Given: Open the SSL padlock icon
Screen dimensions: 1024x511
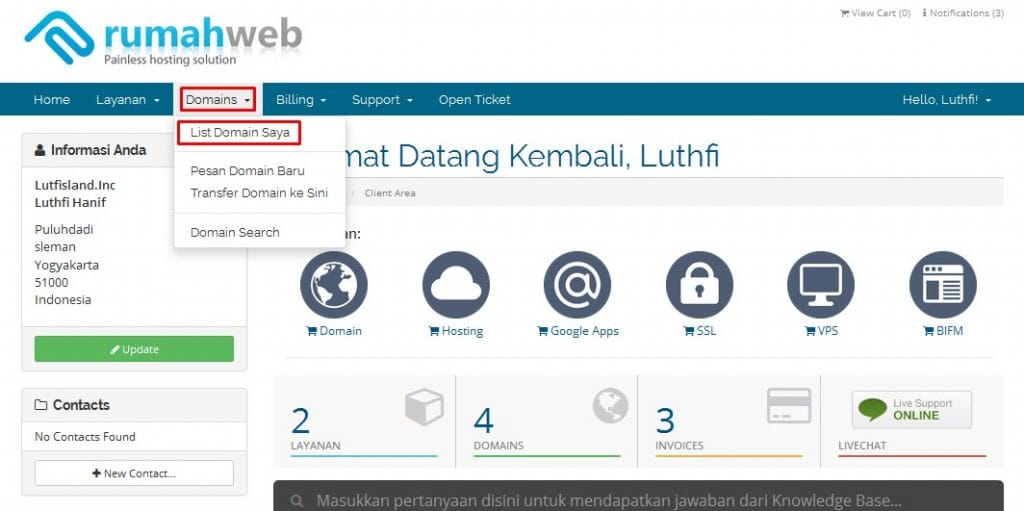Looking at the screenshot, I should point(699,285).
